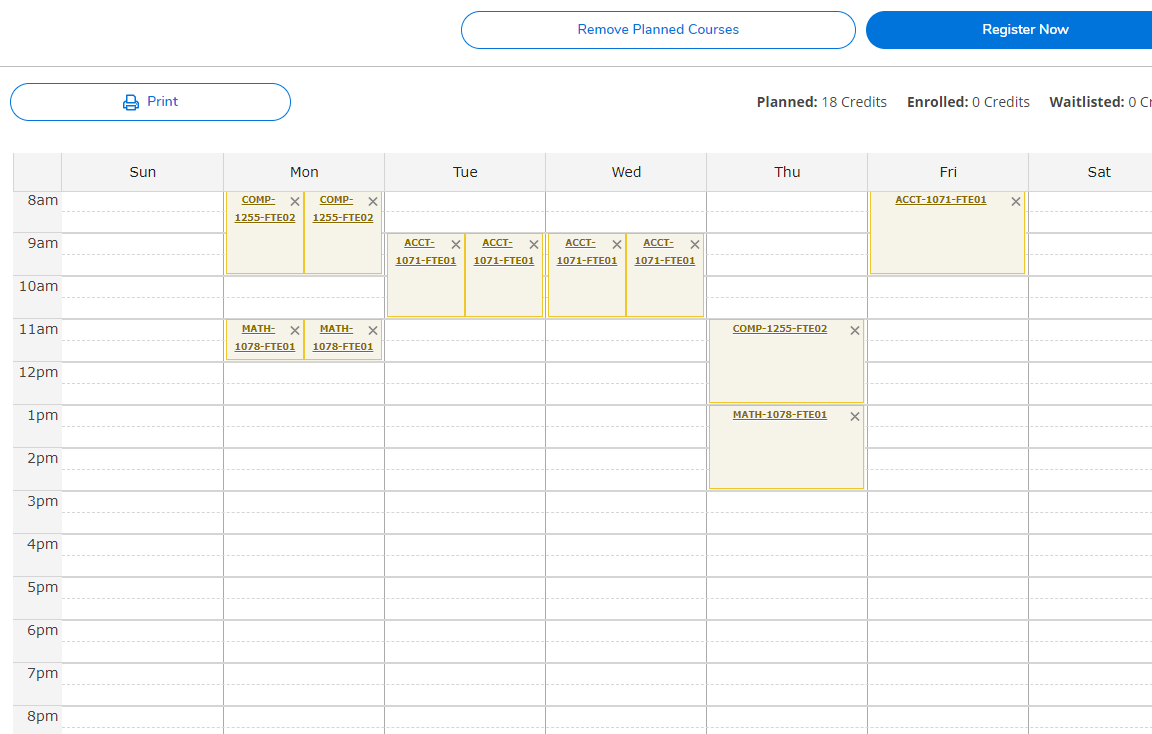The height and width of the screenshot is (734, 1152).
Task: Open the Friday ACCT-1071-FTE01 course link
Action: [941, 199]
